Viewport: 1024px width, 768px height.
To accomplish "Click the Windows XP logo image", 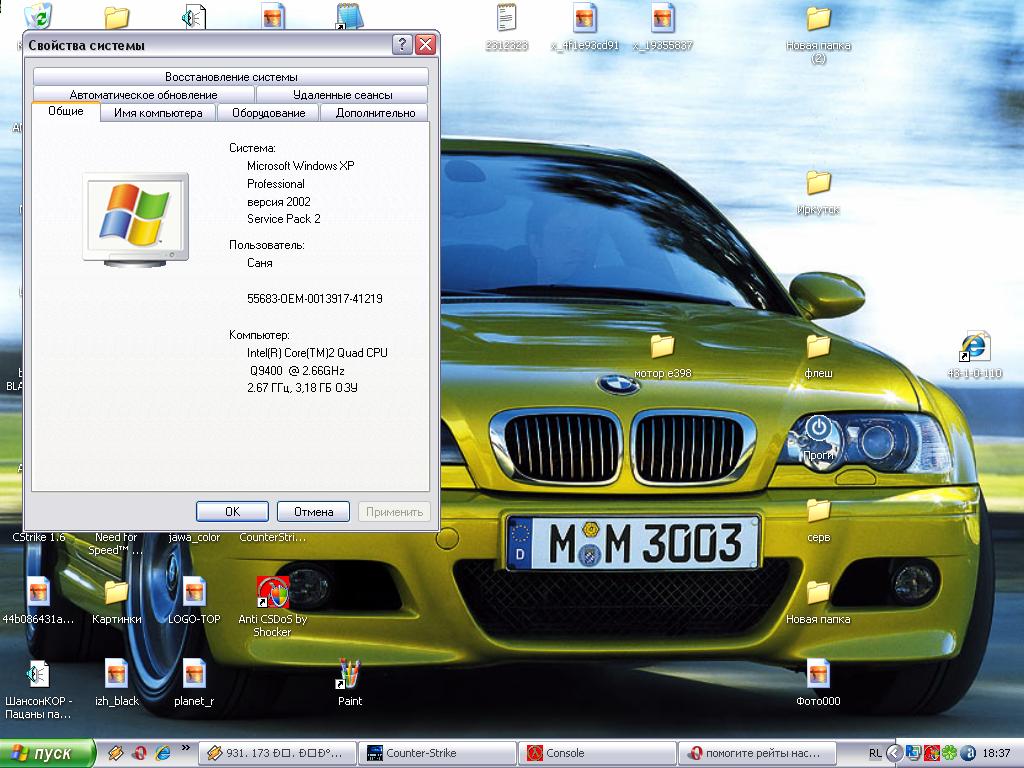I will click(135, 219).
